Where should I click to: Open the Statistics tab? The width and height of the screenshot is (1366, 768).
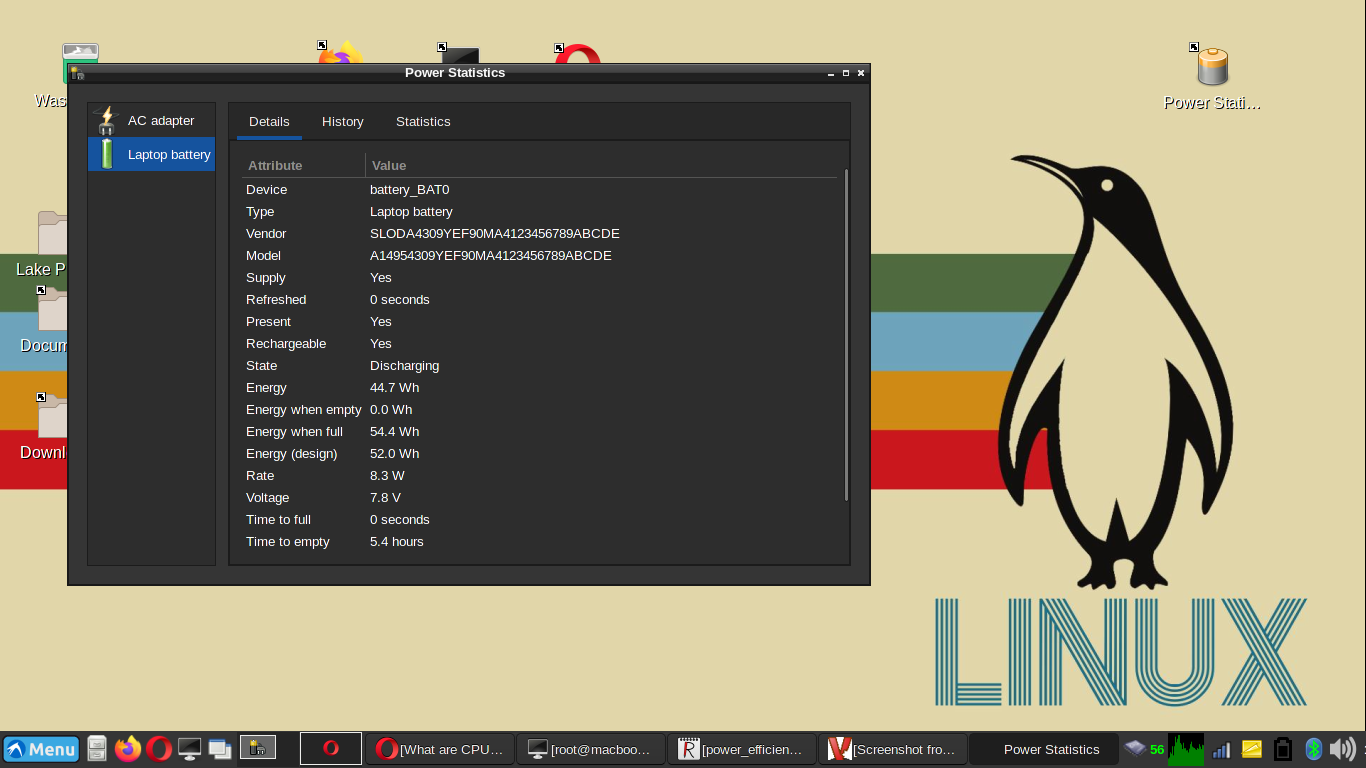point(422,121)
